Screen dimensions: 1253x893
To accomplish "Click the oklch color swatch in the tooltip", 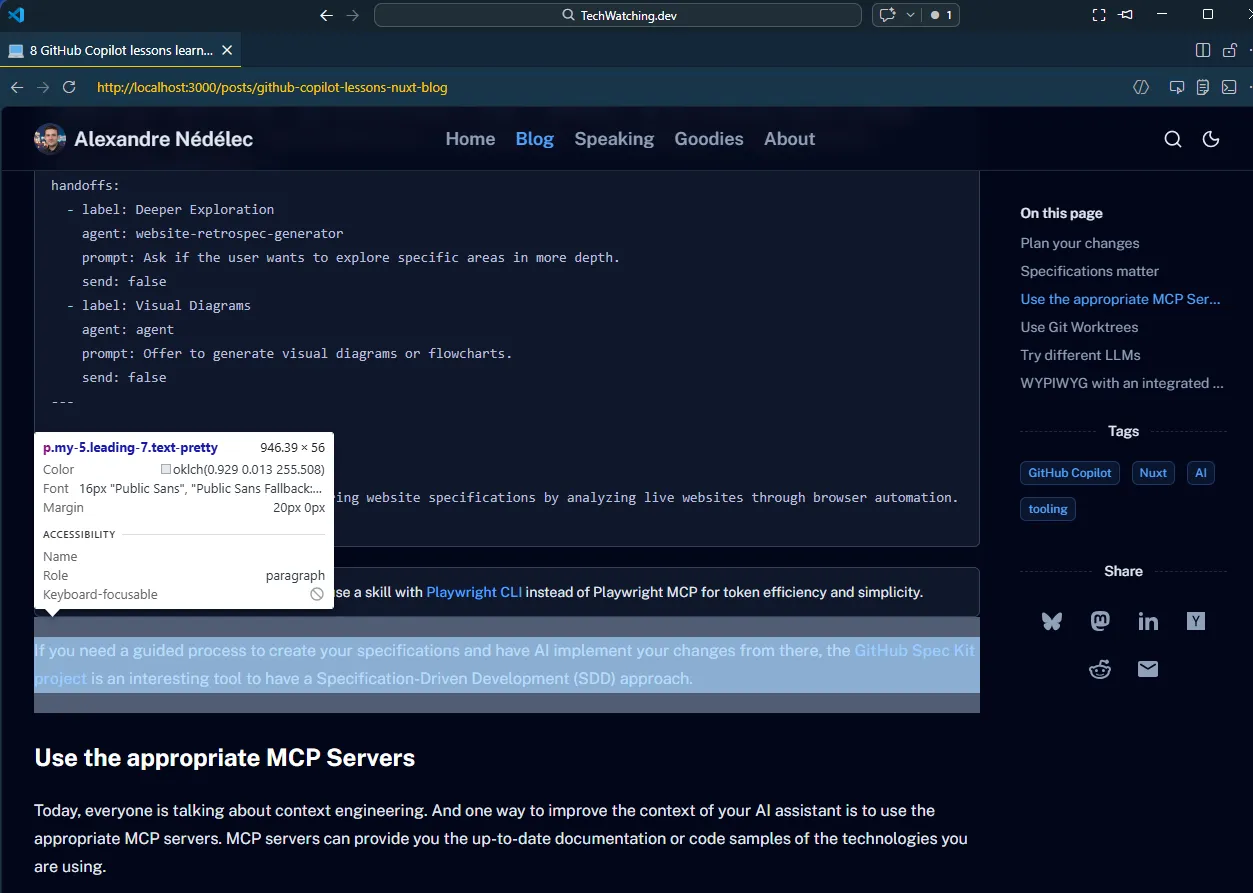I will click(165, 469).
